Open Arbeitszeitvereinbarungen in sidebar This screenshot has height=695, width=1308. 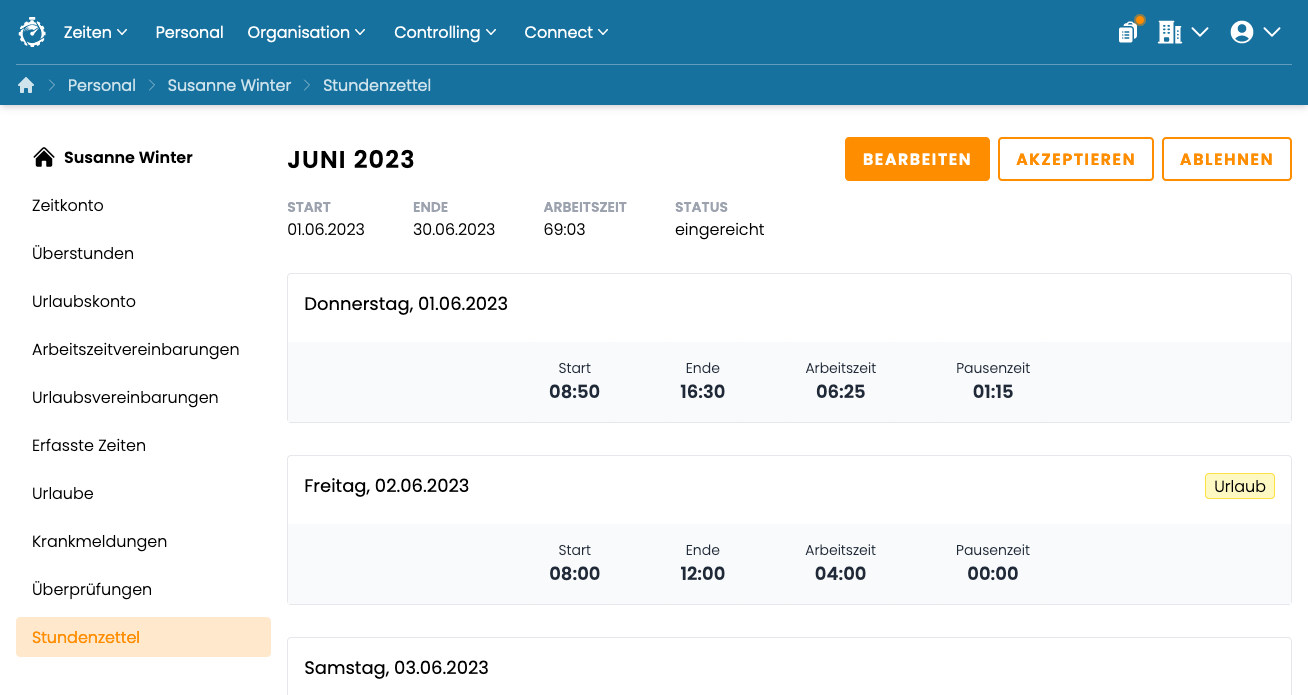point(143,349)
